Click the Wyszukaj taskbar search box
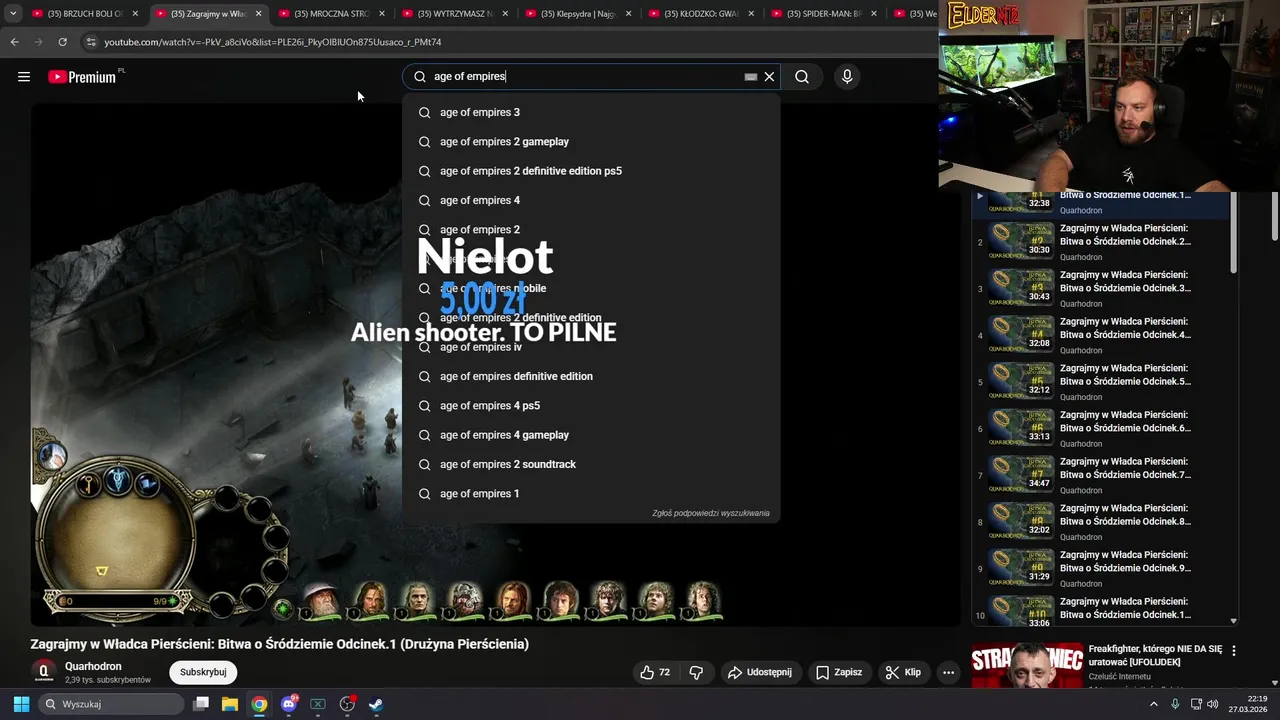 click(x=112, y=704)
